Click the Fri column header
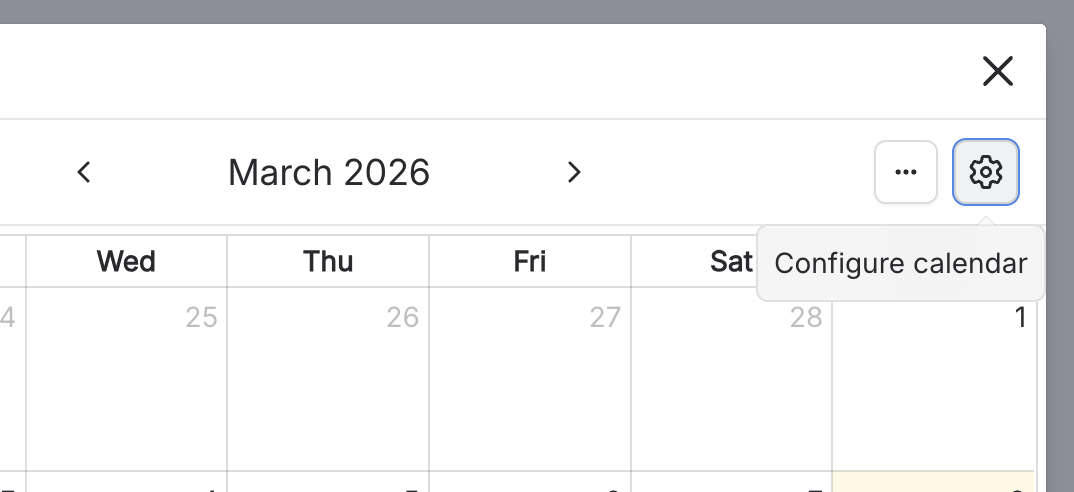 (530, 261)
